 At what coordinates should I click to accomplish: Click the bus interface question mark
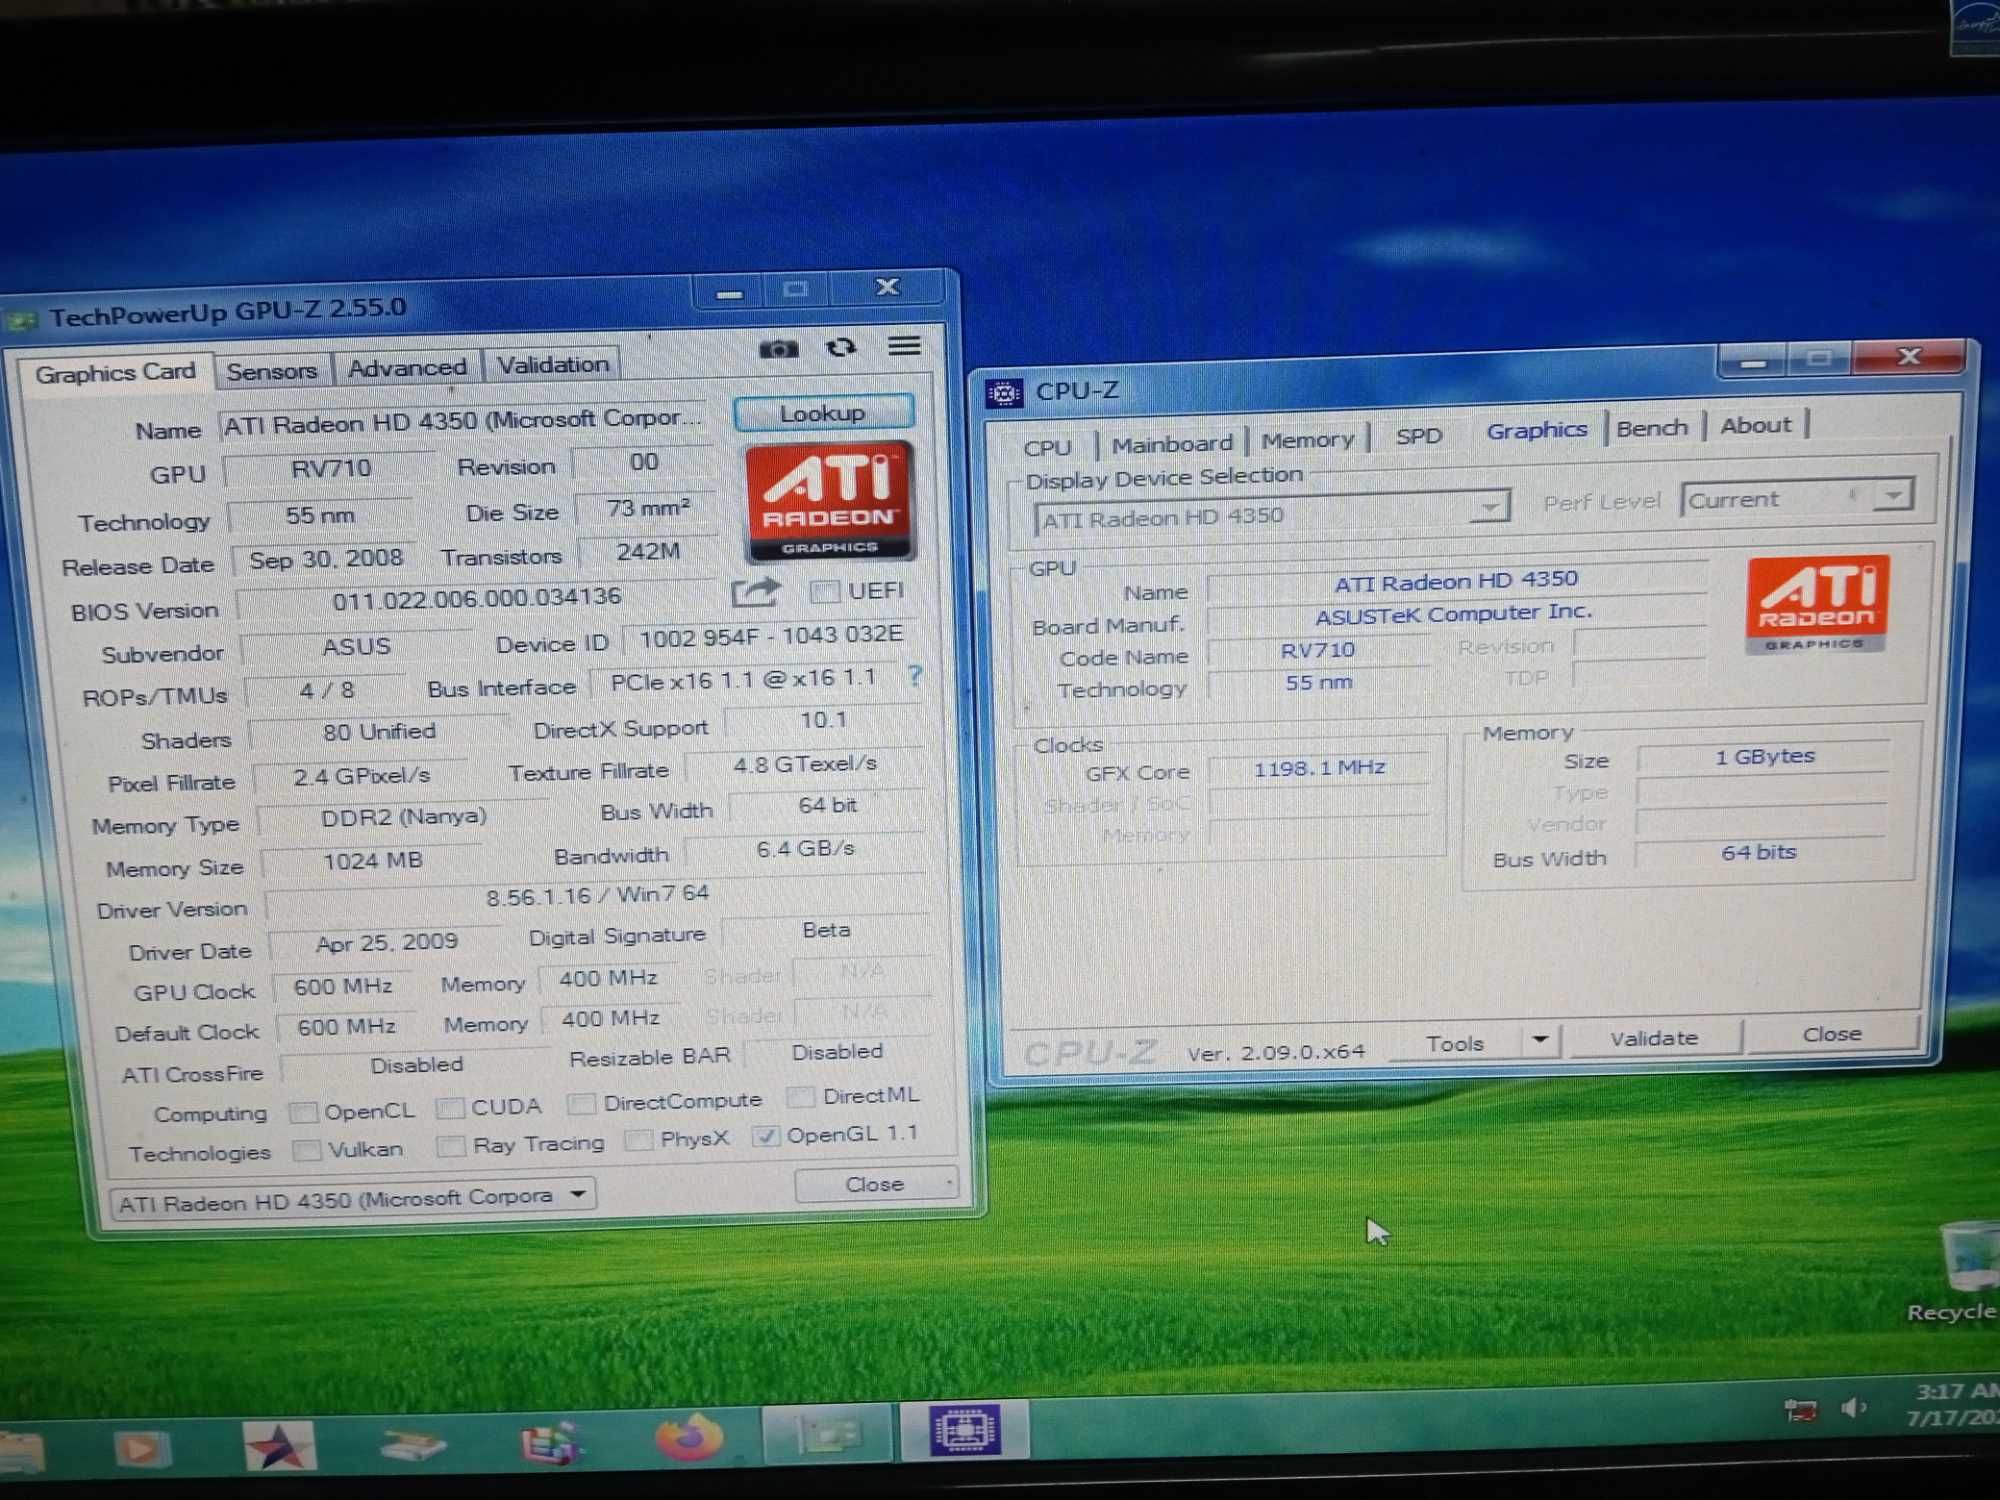click(914, 676)
